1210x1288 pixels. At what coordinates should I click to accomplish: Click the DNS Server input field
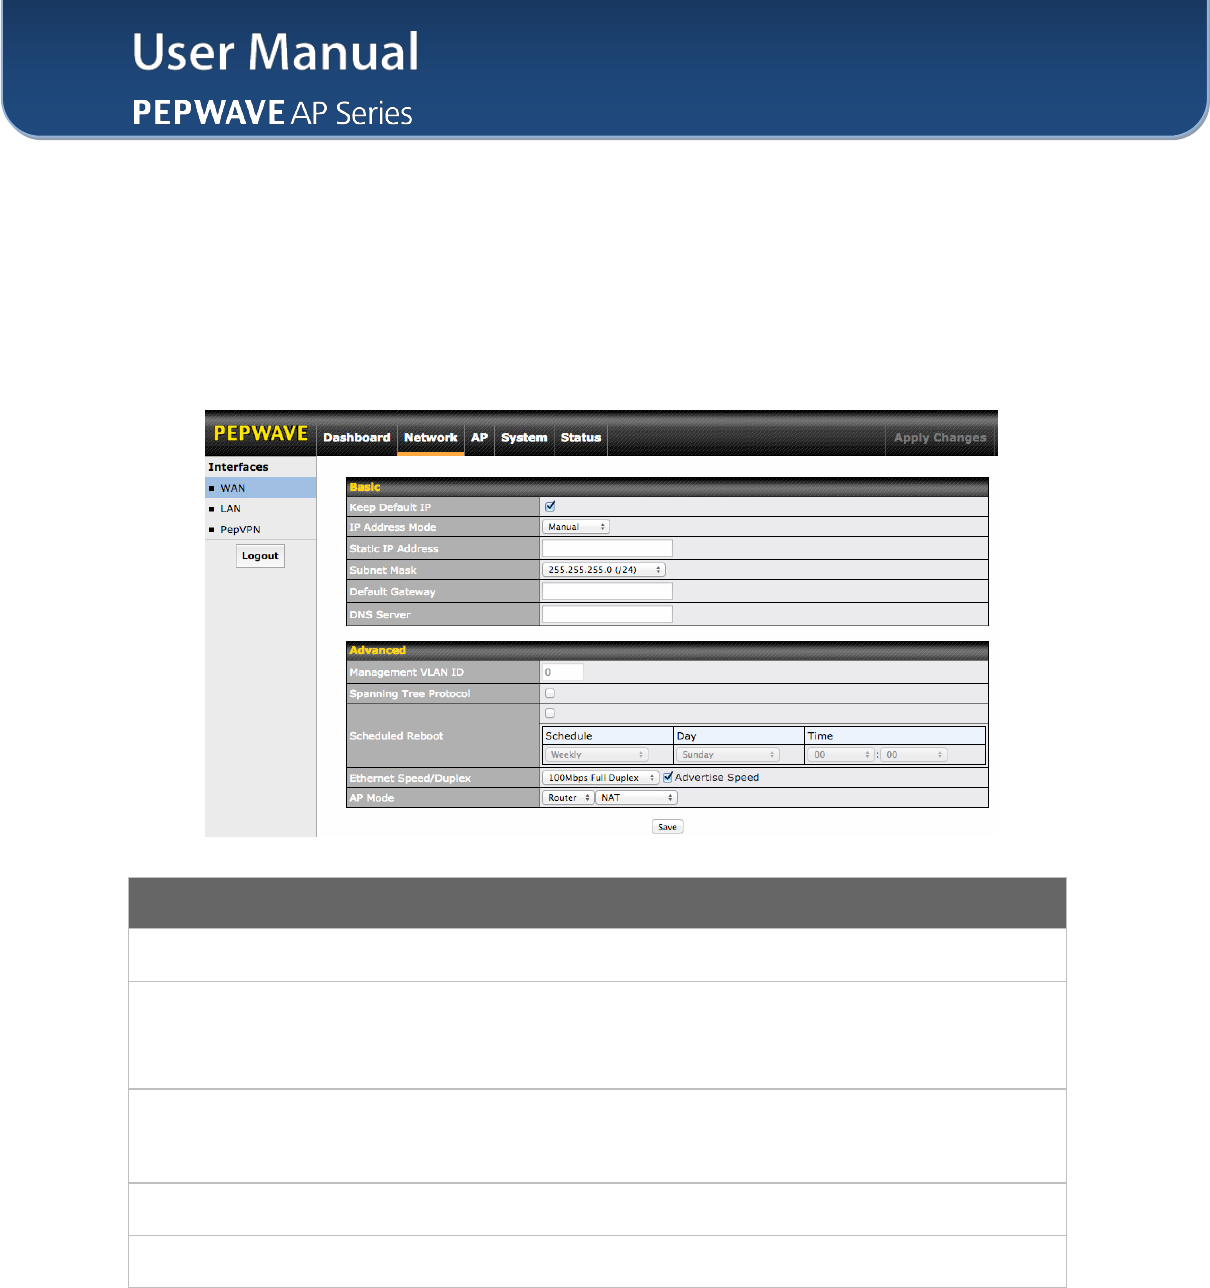pos(607,614)
